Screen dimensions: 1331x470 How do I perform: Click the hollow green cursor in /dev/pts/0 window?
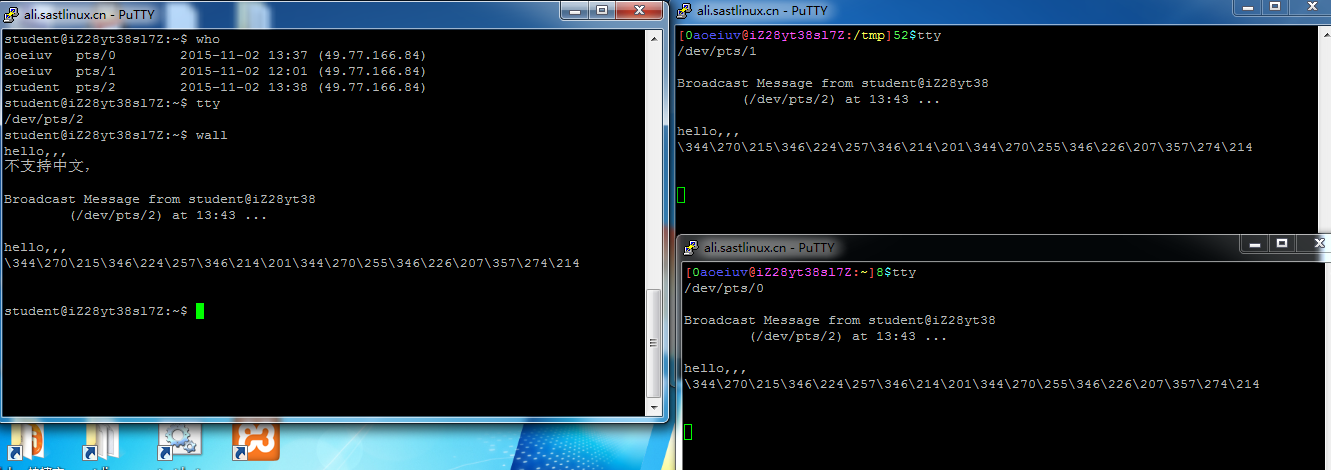pyautogui.click(x=689, y=431)
